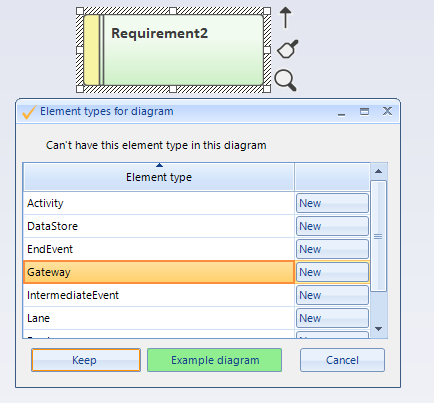The image size is (434, 403).
Task: Minimize the Element types for diagram dialog
Action: point(341,114)
